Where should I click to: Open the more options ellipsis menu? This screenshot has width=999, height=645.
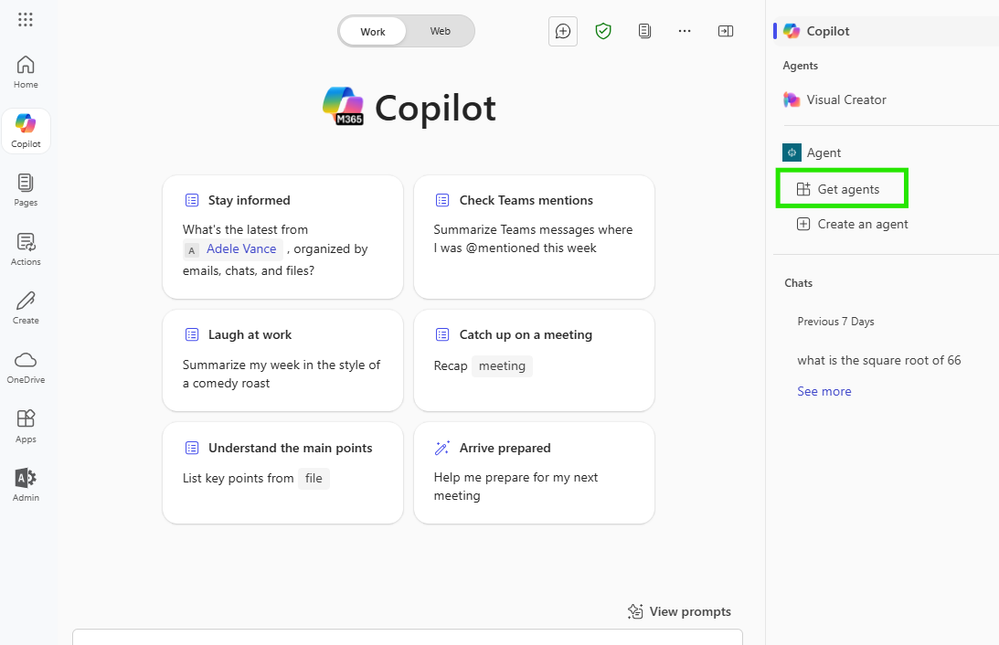(x=685, y=31)
